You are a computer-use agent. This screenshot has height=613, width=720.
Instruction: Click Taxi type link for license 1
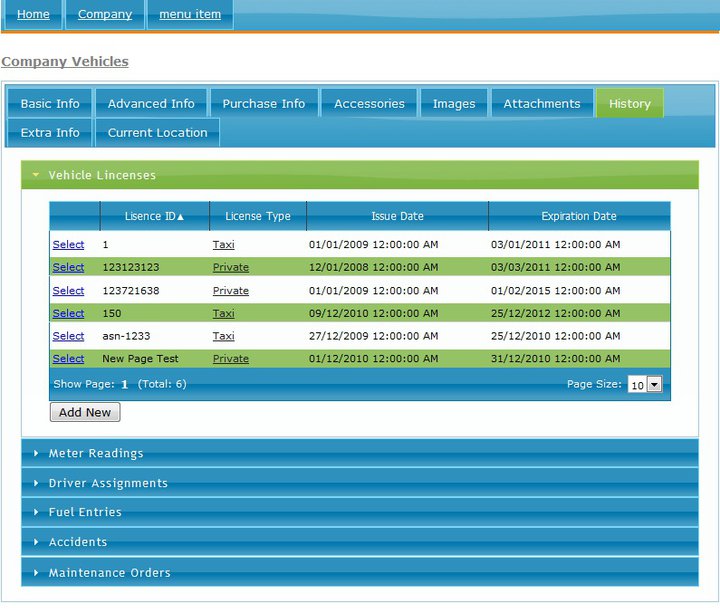click(x=224, y=244)
